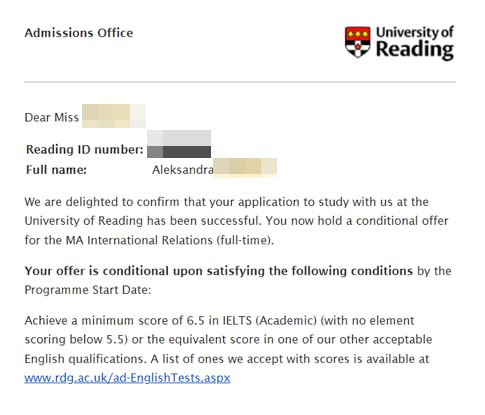The width and height of the screenshot is (485, 415).
Task: Click the blurred surname next to Aleksandra
Action: pos(245,168)
